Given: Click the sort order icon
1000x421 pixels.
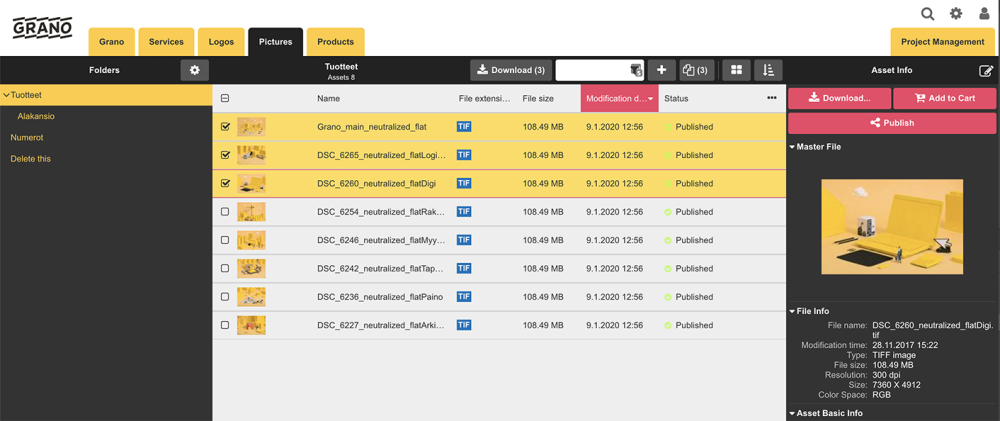Looking at the screenshot, I should 768,70.
